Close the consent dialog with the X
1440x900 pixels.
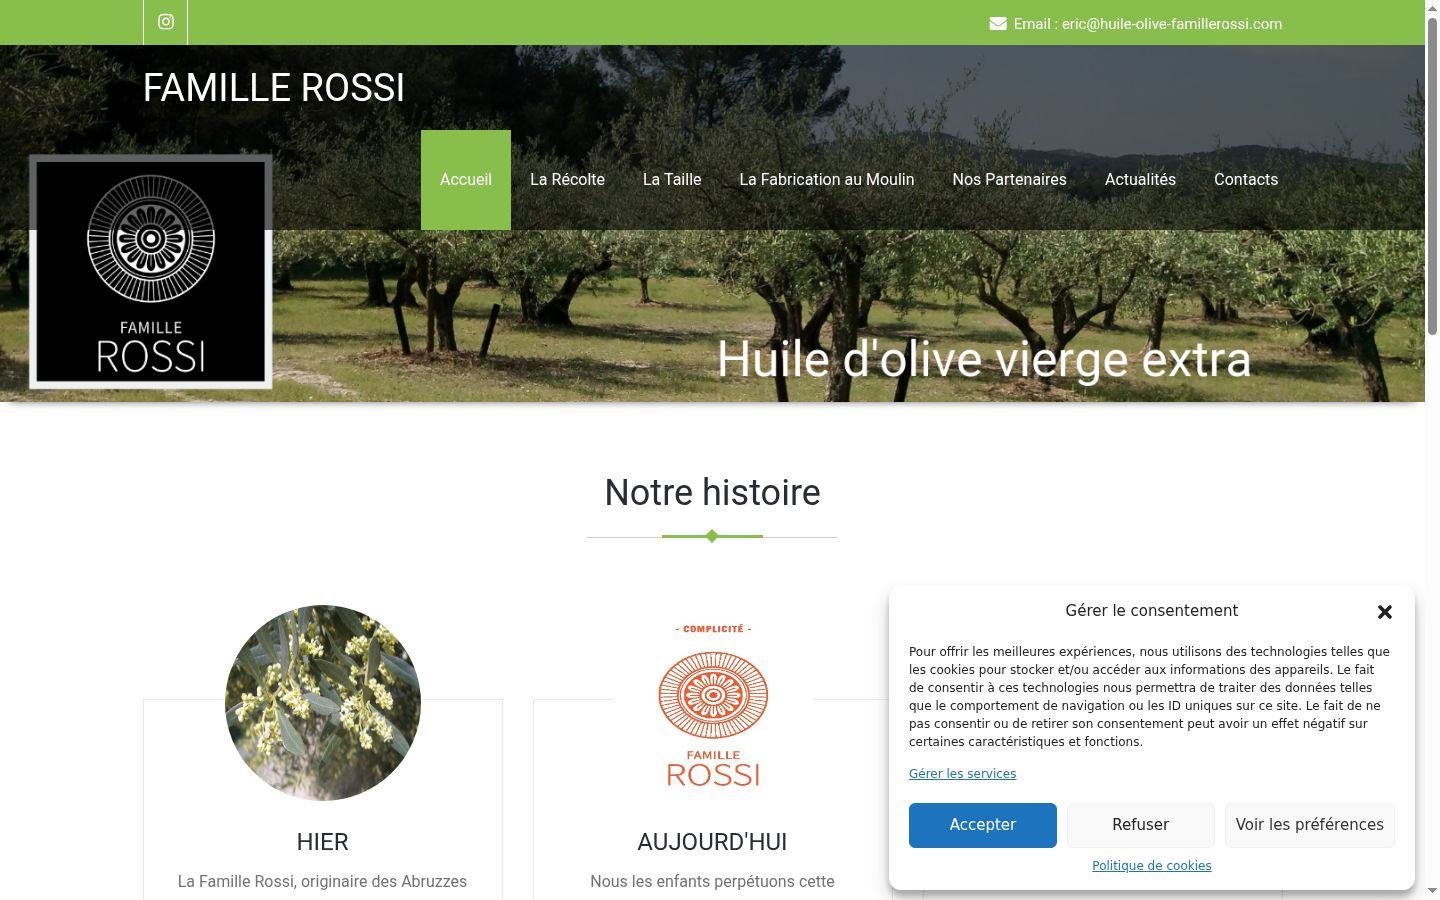pyautogui.click(x=1385, y=612)
